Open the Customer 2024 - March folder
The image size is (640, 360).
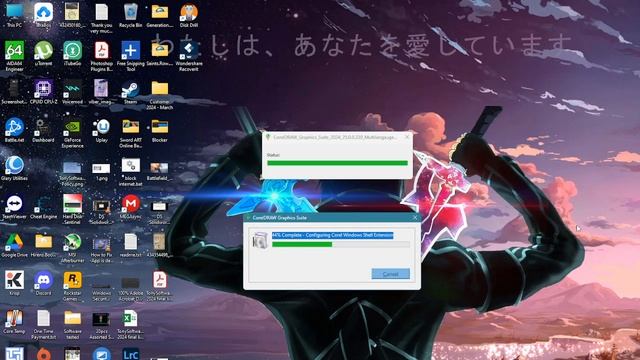[x=160, y=95]
